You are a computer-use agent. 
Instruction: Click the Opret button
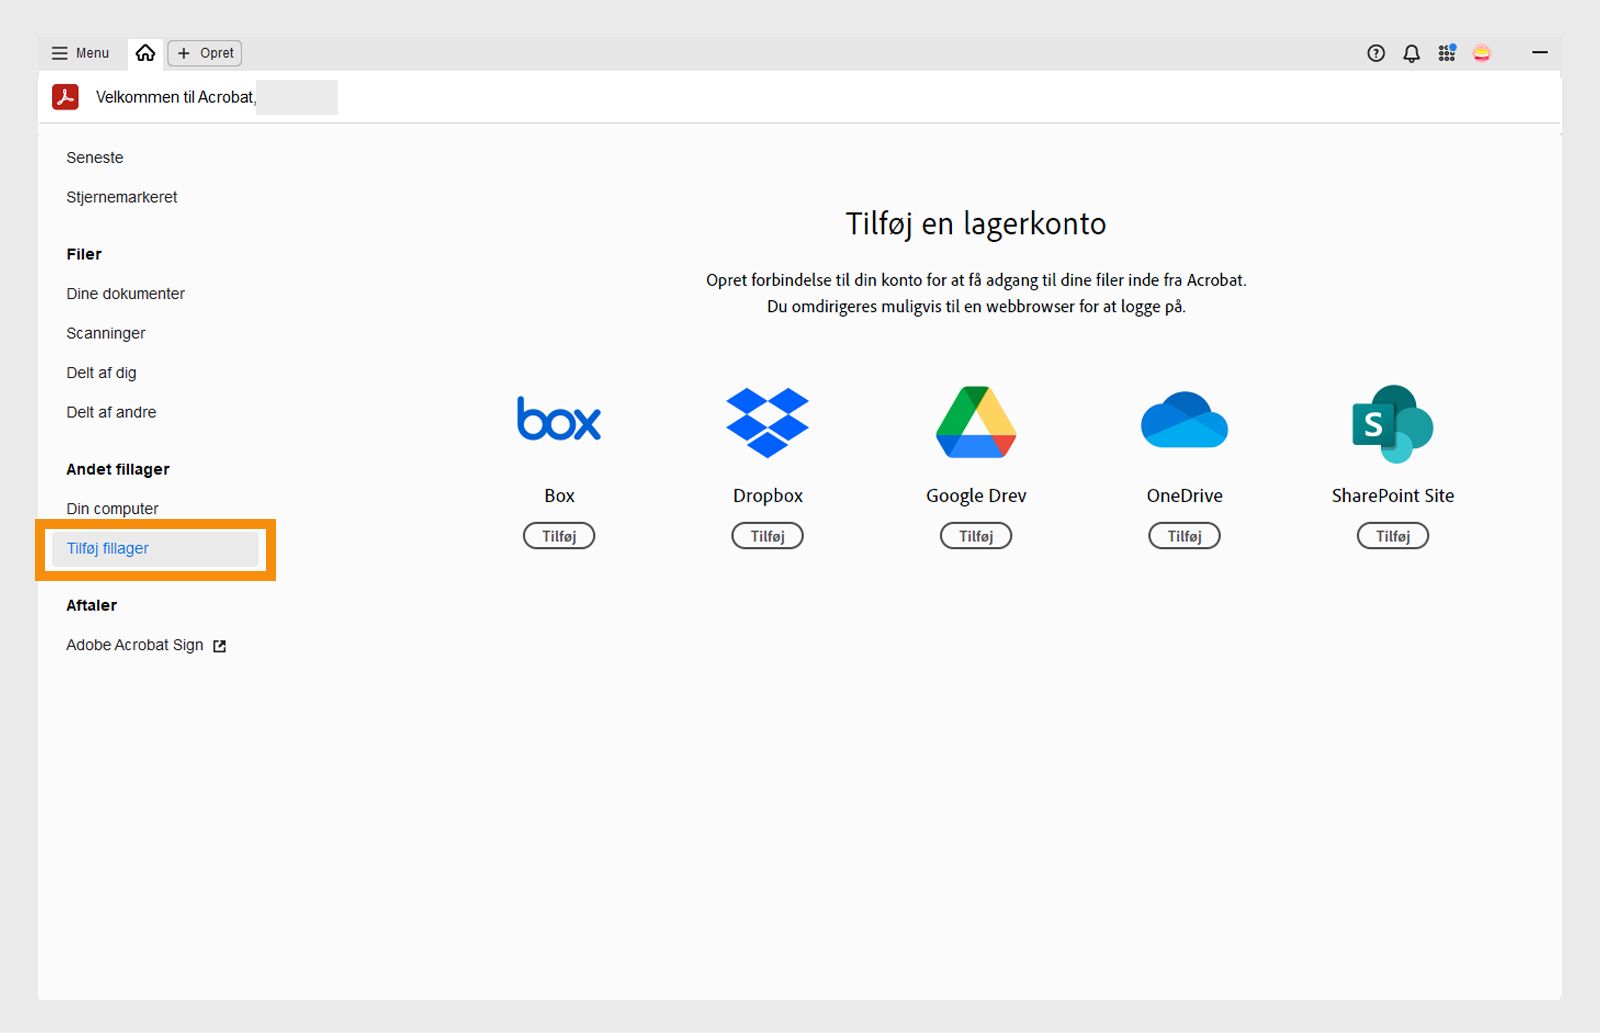204,53
